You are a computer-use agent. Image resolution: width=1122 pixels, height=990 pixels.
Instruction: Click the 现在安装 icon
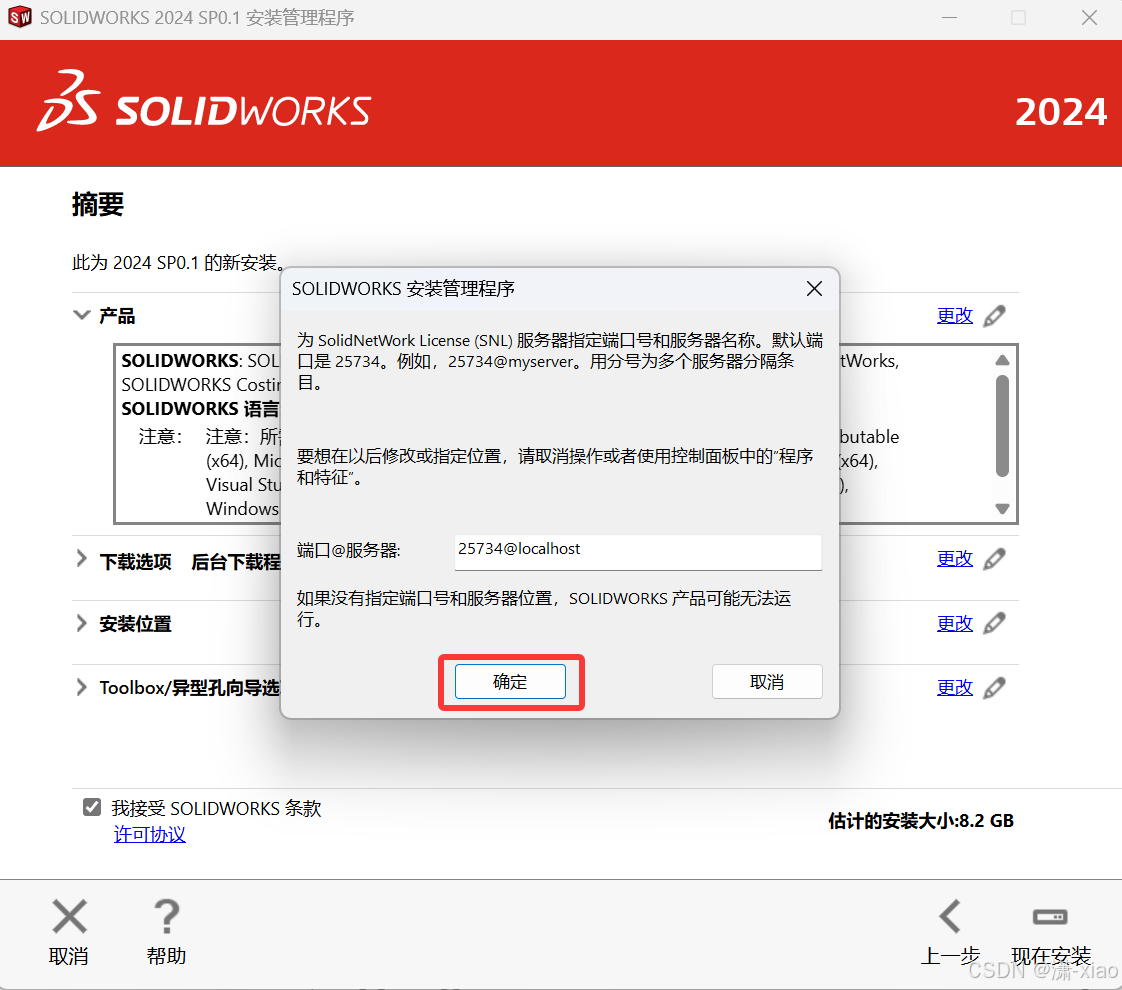[1050, 916]
